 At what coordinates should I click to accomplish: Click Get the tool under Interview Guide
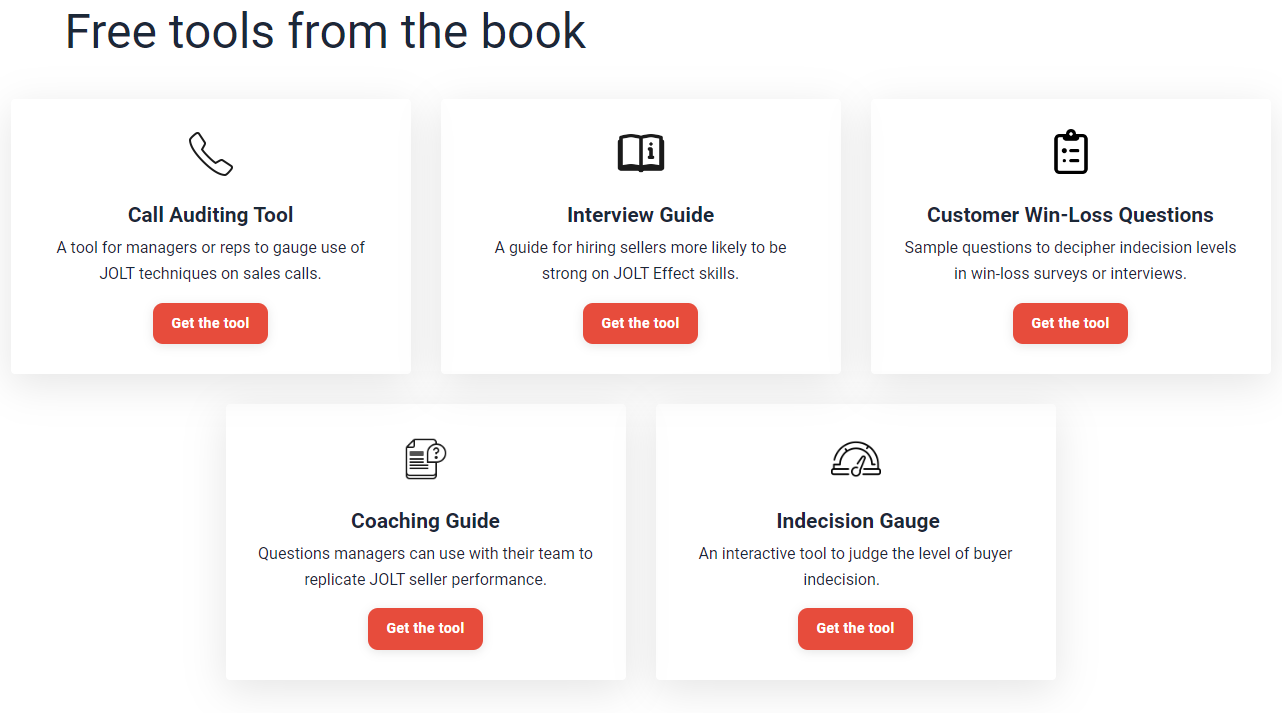tap(640, 323)
